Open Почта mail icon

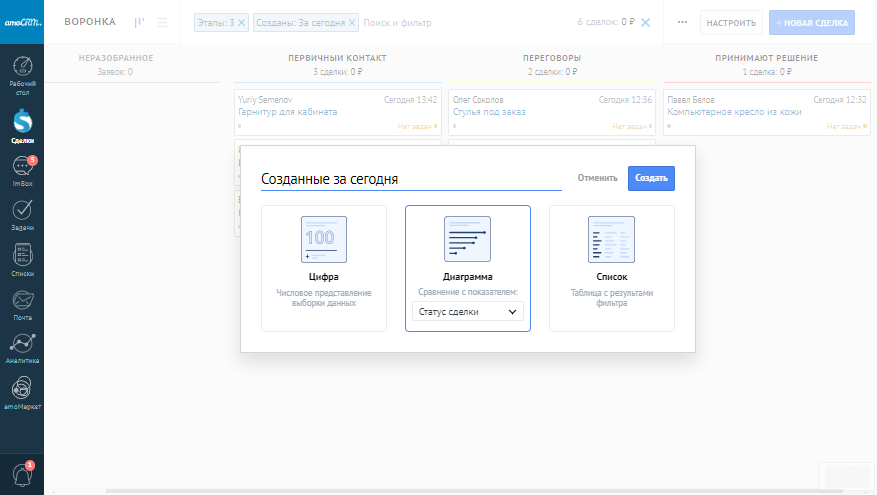click(22, 303)
